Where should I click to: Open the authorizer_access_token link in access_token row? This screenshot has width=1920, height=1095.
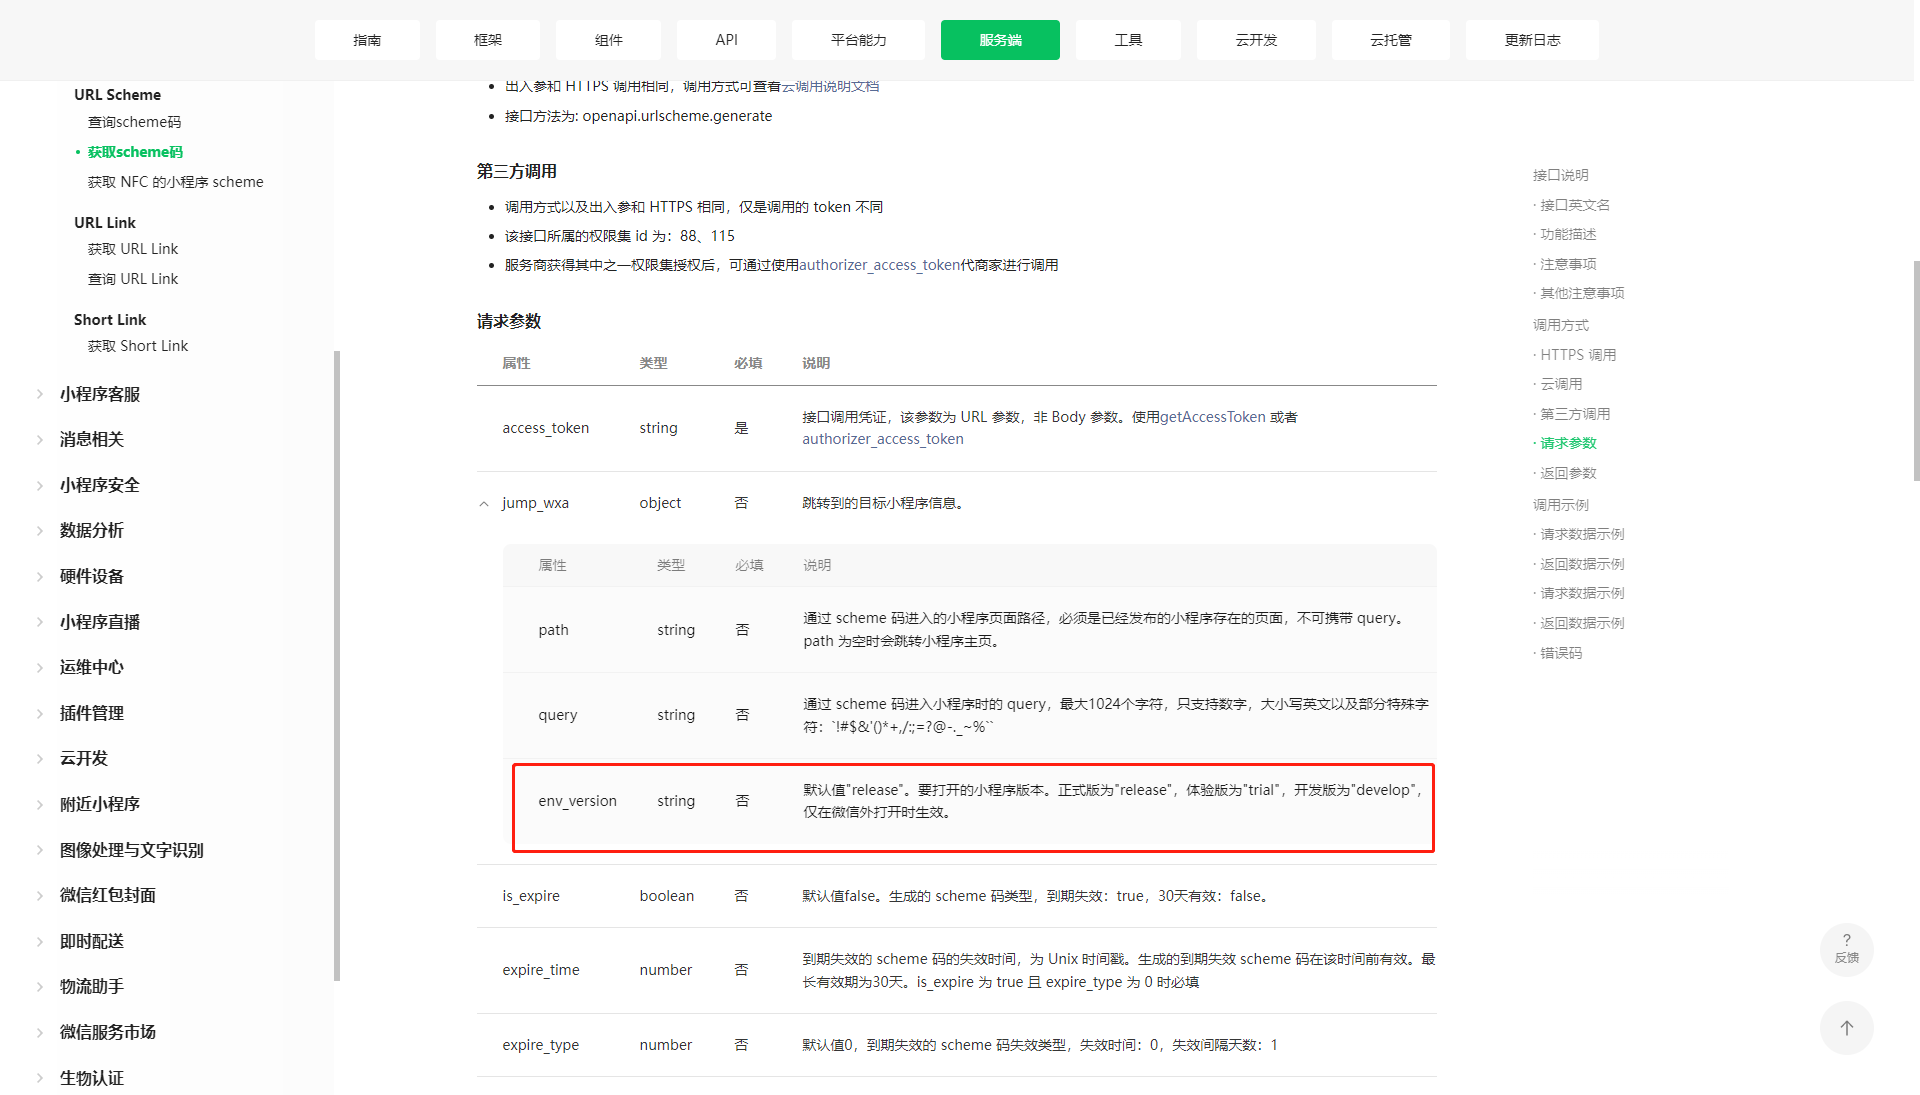[x=882, y=439]
